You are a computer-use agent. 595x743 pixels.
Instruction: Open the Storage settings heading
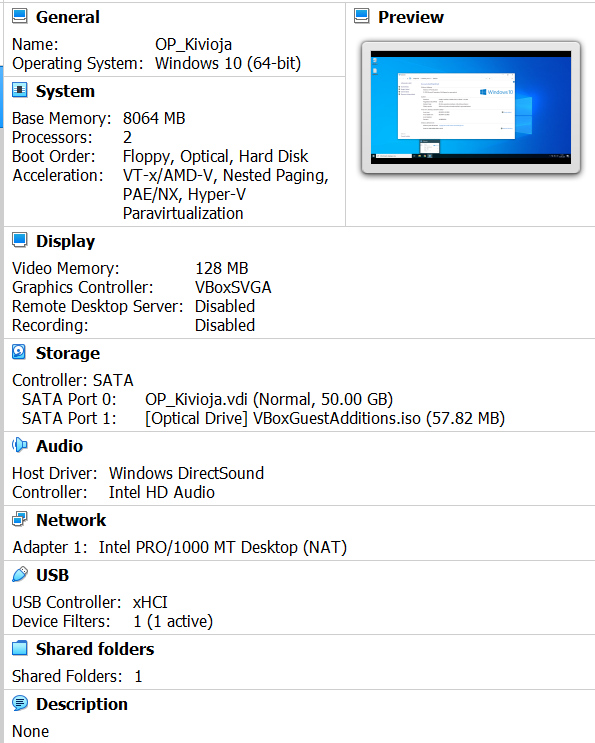pyautogui.click(x=68, y=353)
